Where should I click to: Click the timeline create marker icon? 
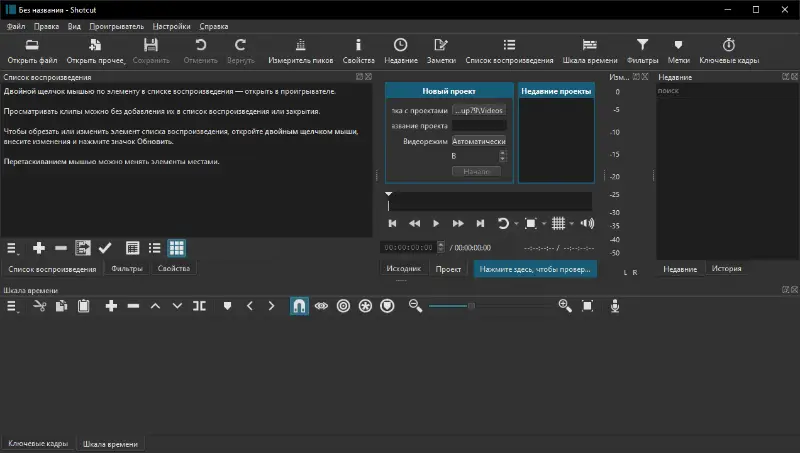(228, 306)
